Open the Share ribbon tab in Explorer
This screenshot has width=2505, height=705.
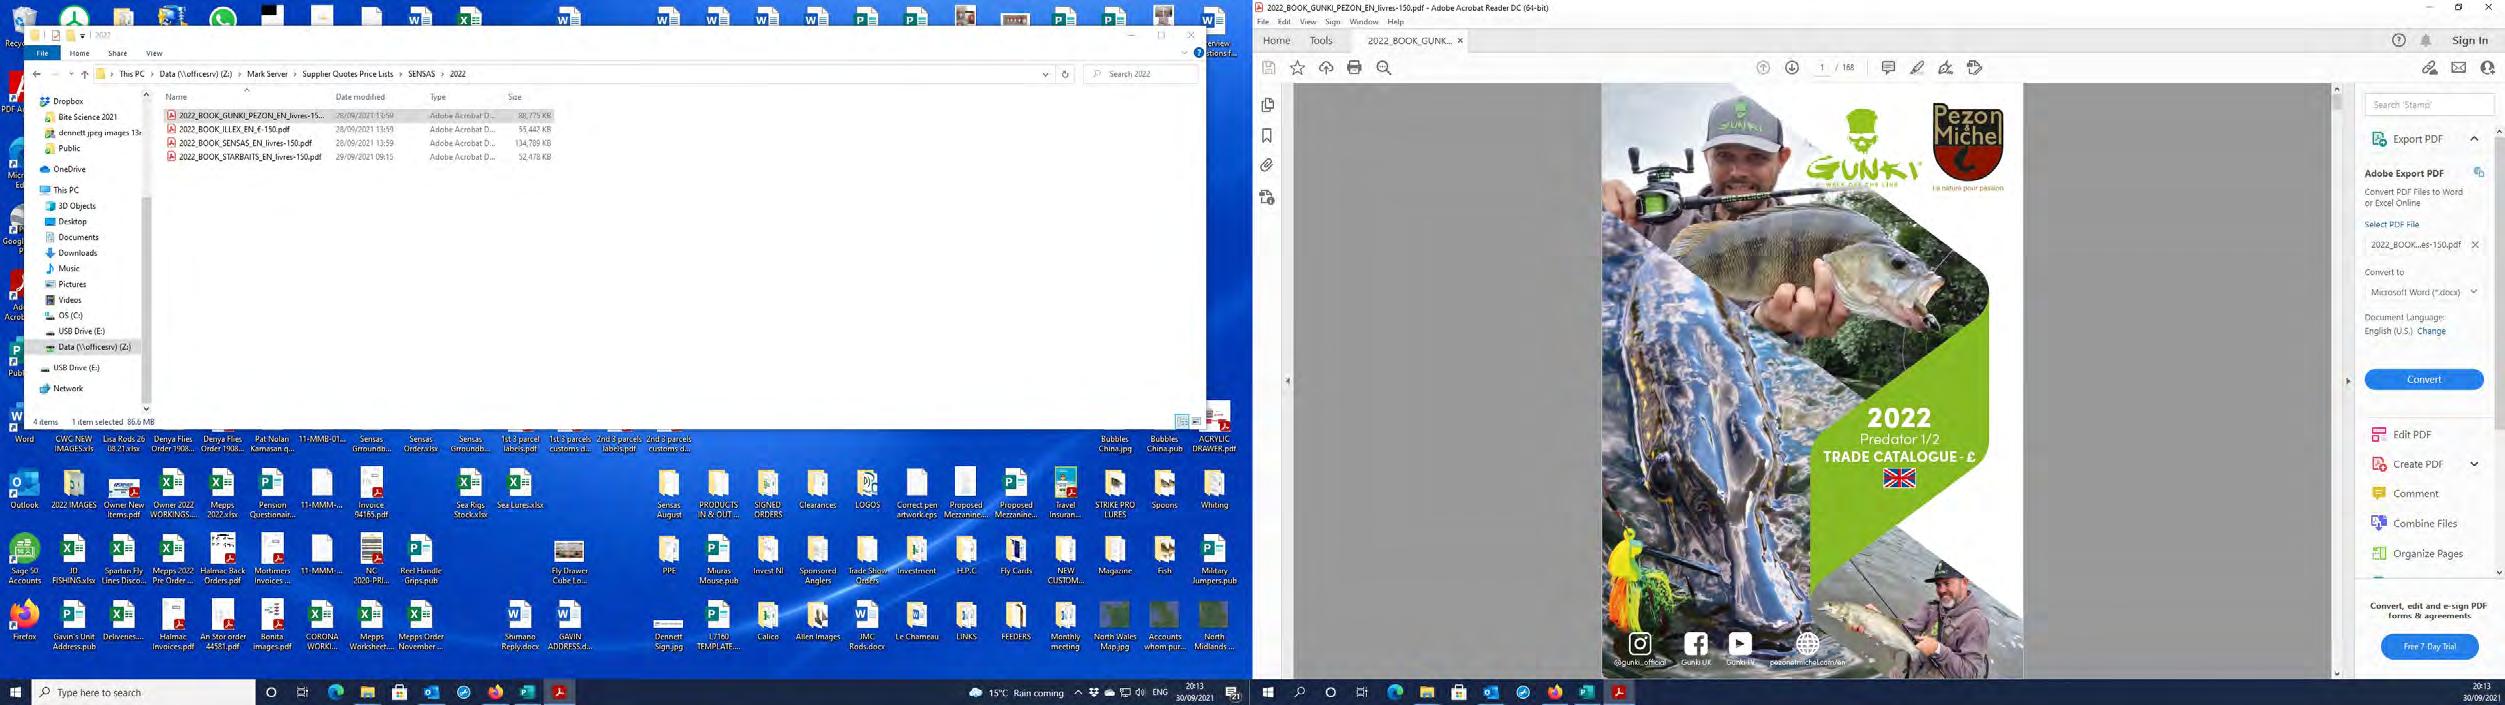tap(117, 53)
